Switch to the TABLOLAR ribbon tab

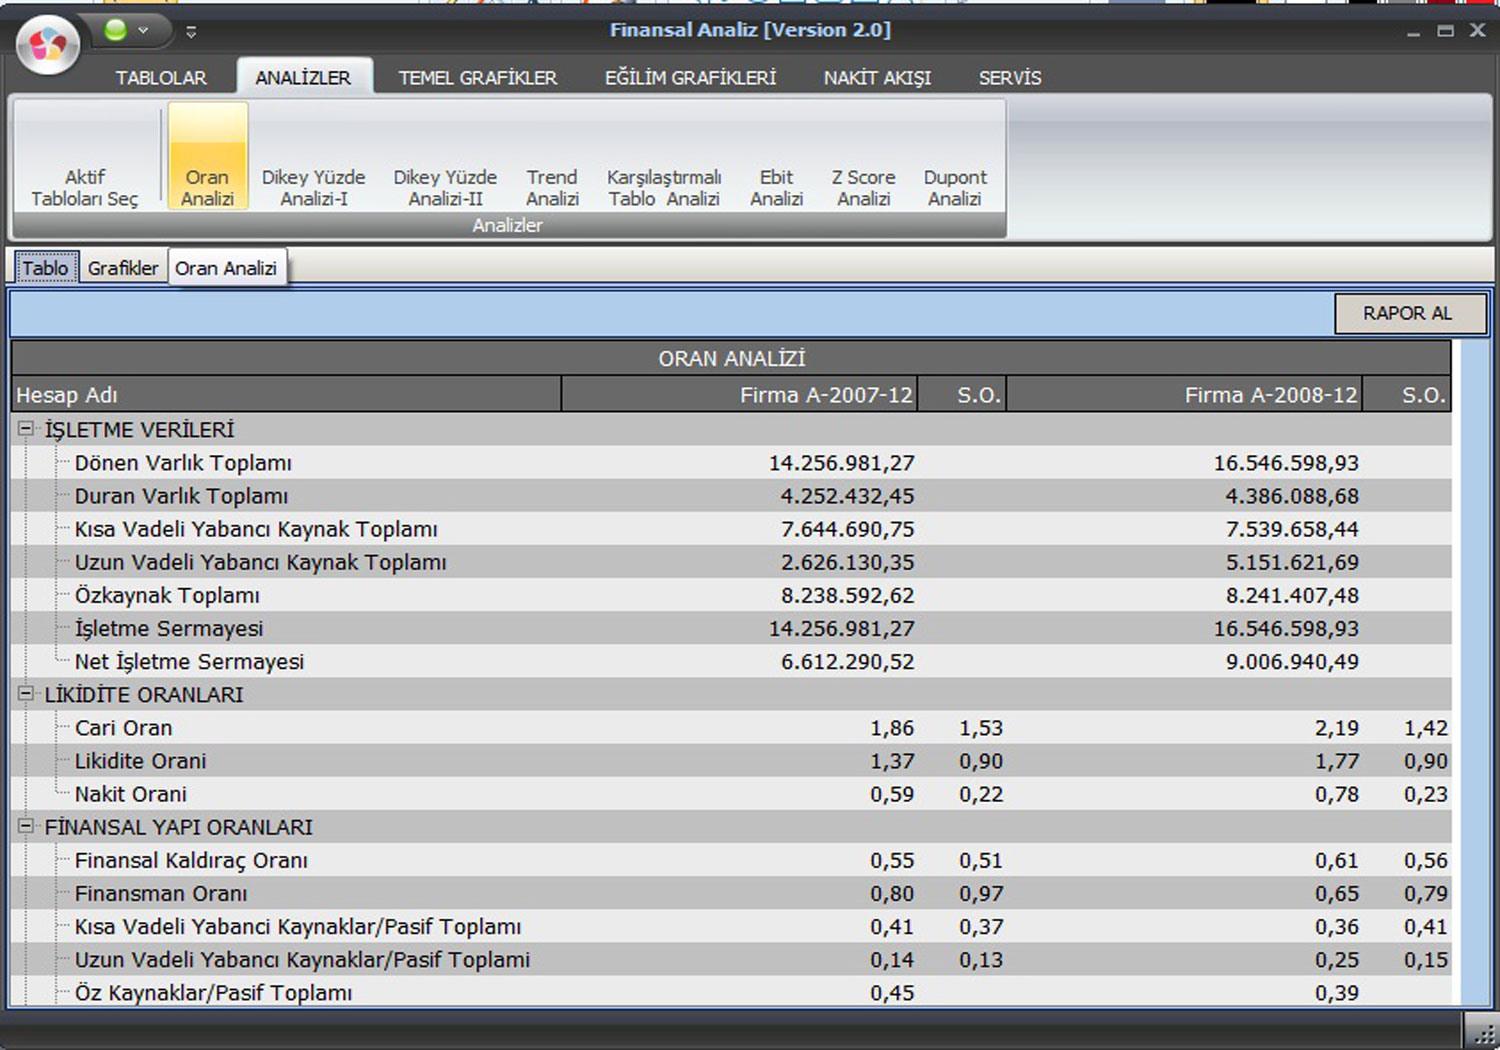click(161, 78)
